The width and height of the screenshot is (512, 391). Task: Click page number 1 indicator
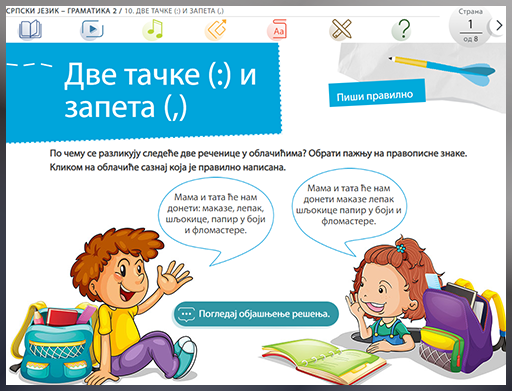click(470, 24)
